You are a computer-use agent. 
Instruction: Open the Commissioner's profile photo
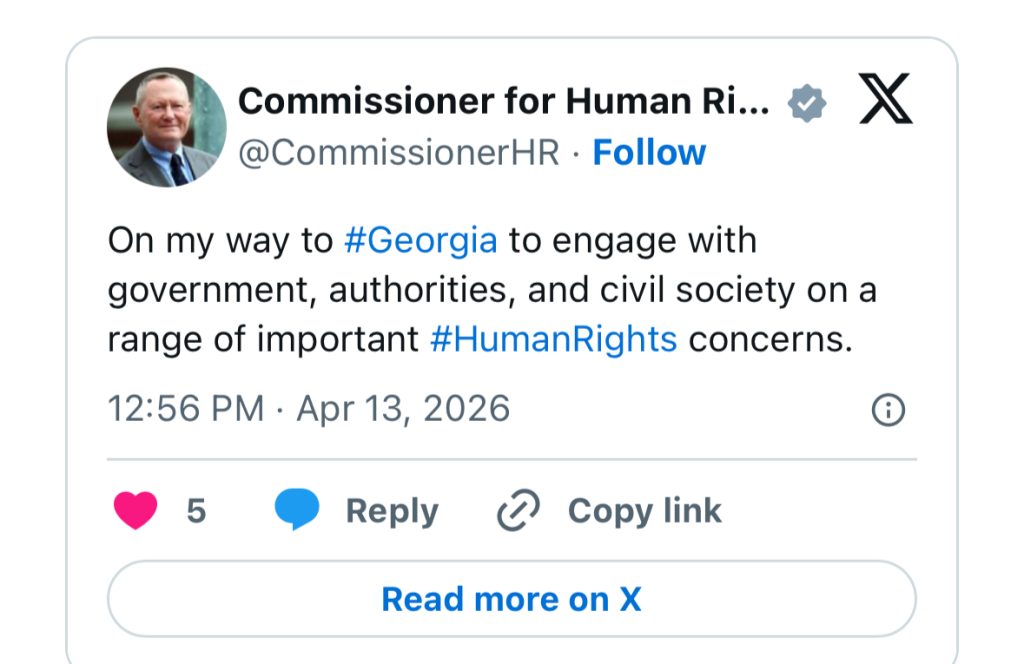166,127
